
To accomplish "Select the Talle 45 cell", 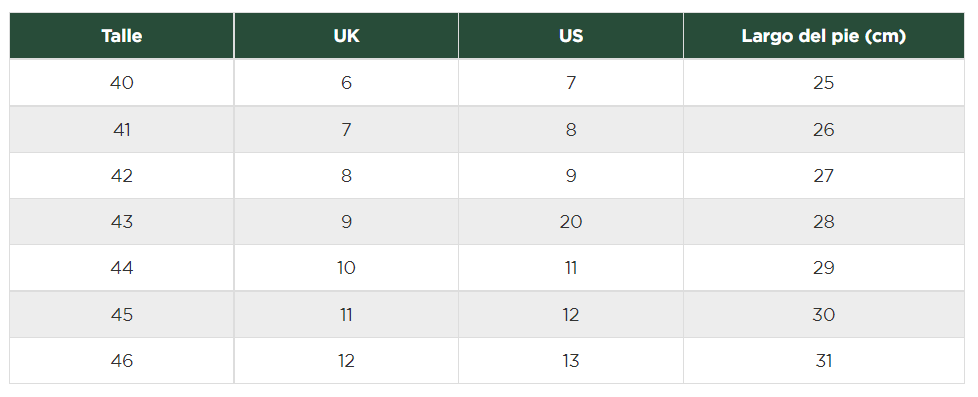I will coord(122,315).
